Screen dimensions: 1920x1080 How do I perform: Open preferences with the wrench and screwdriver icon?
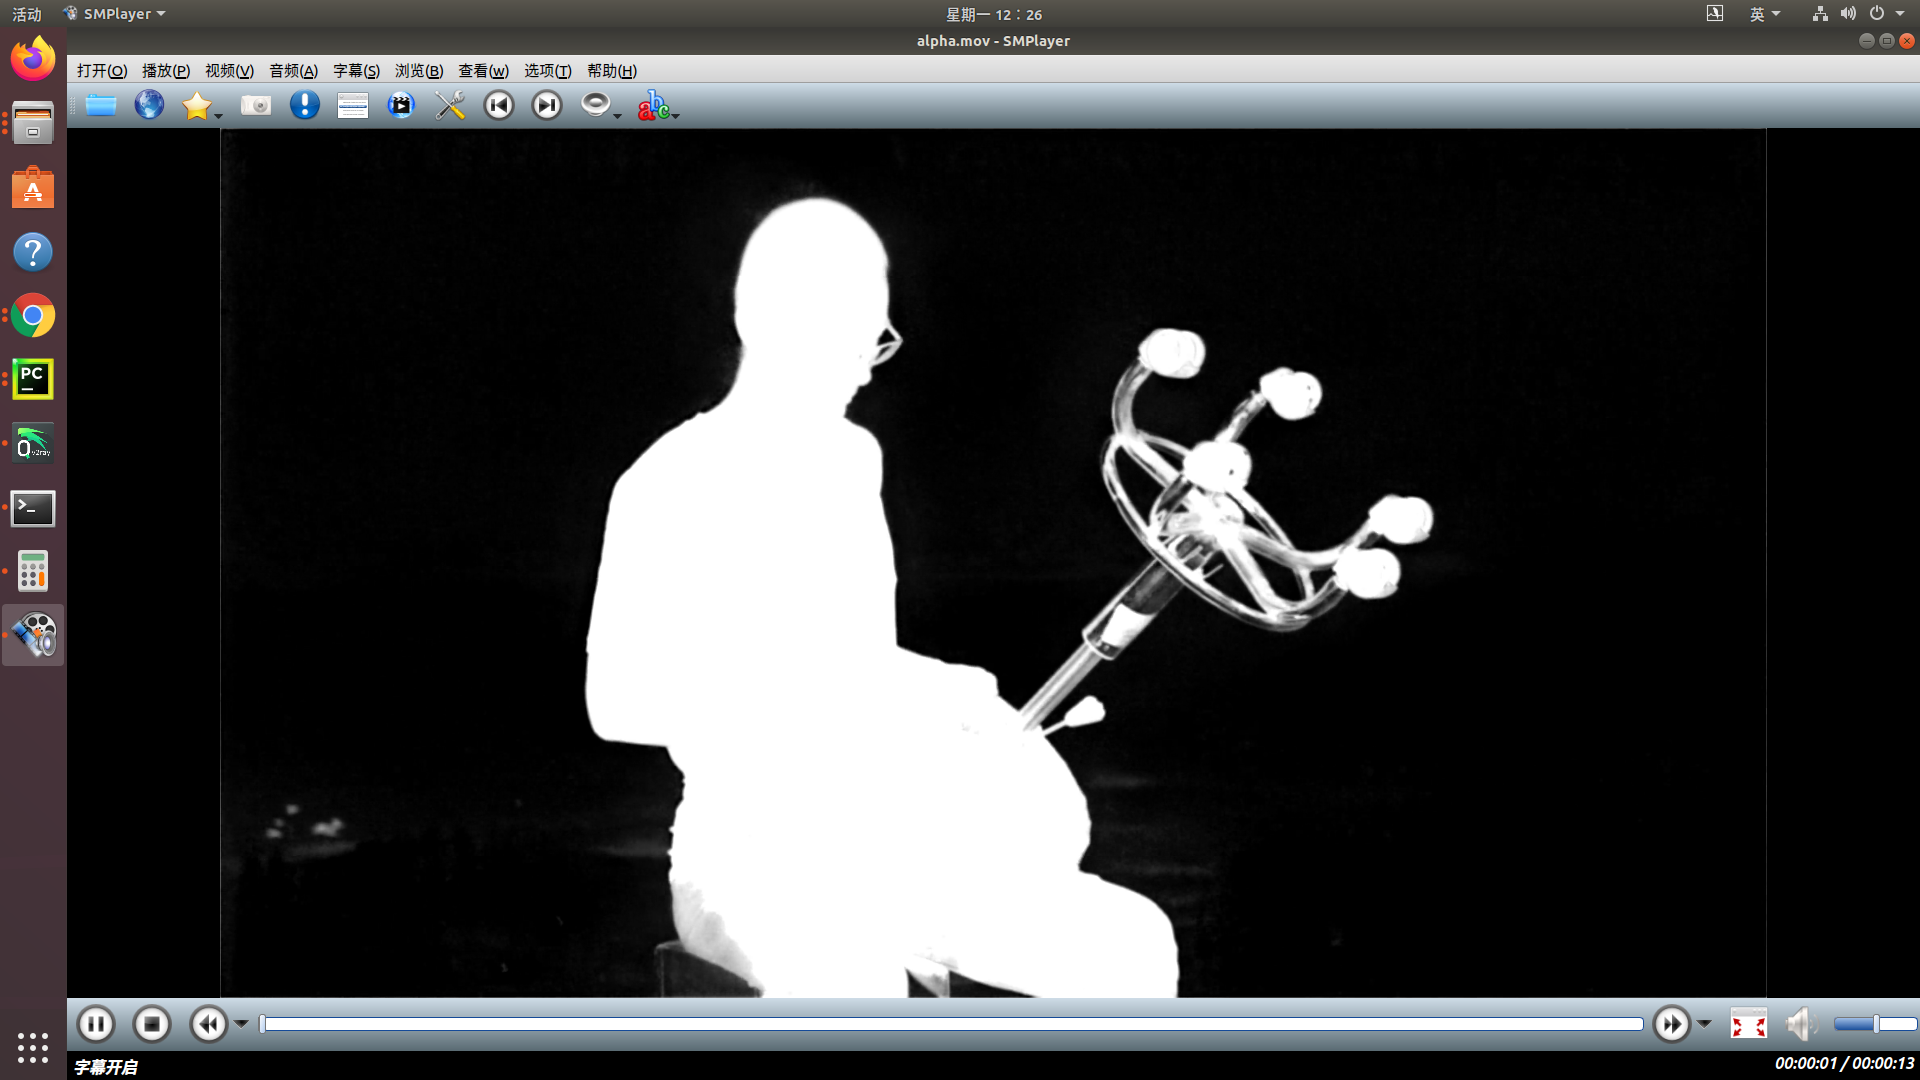pyautogui.click(x=450, y=105)
